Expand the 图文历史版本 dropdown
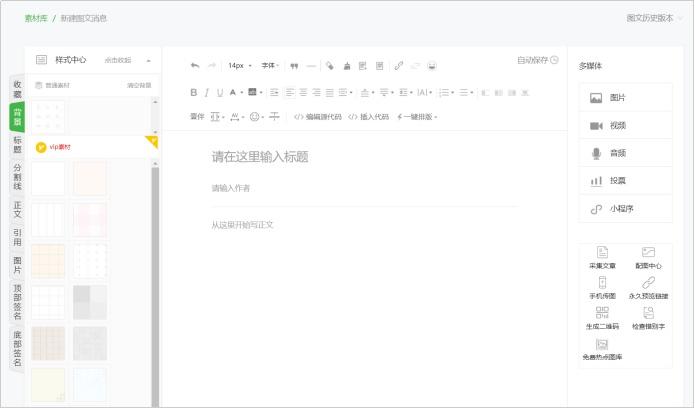The image size is (695, 409). click(x=655, y=18)
